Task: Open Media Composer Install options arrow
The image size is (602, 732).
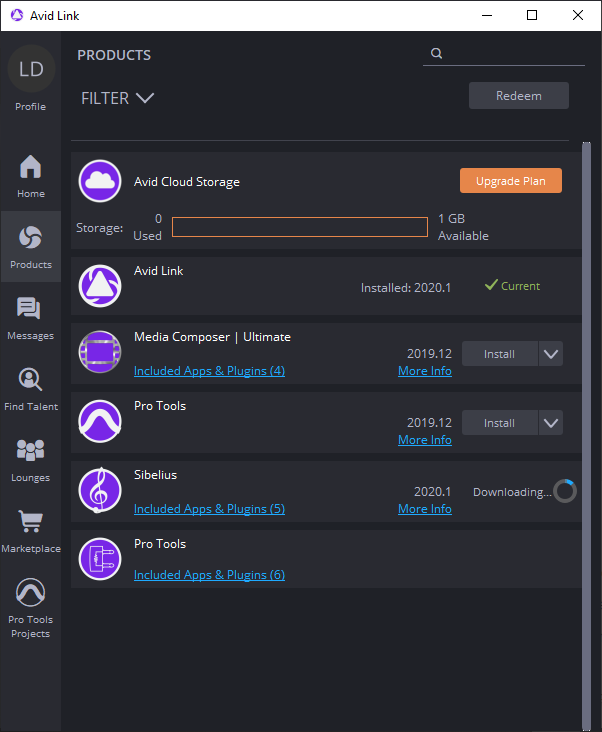Action: point(551,354)
